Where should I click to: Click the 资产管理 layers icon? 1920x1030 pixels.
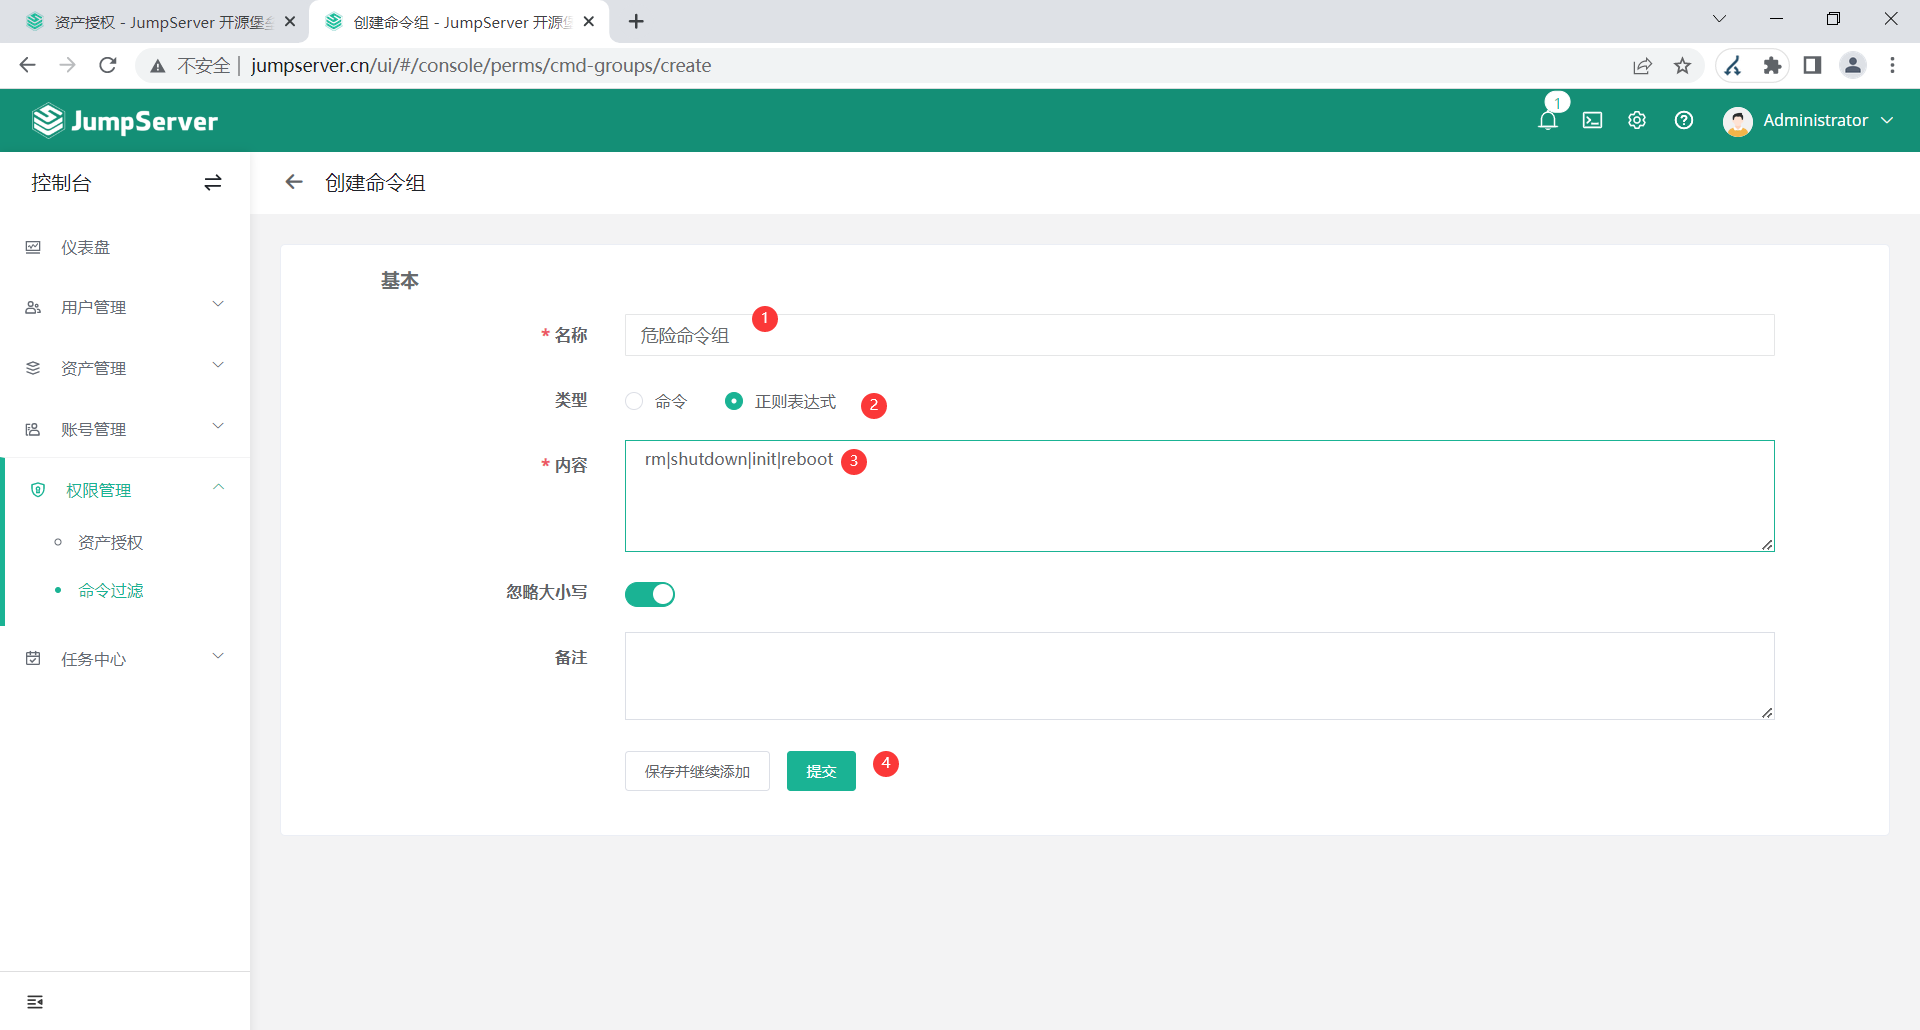(33, 368)
